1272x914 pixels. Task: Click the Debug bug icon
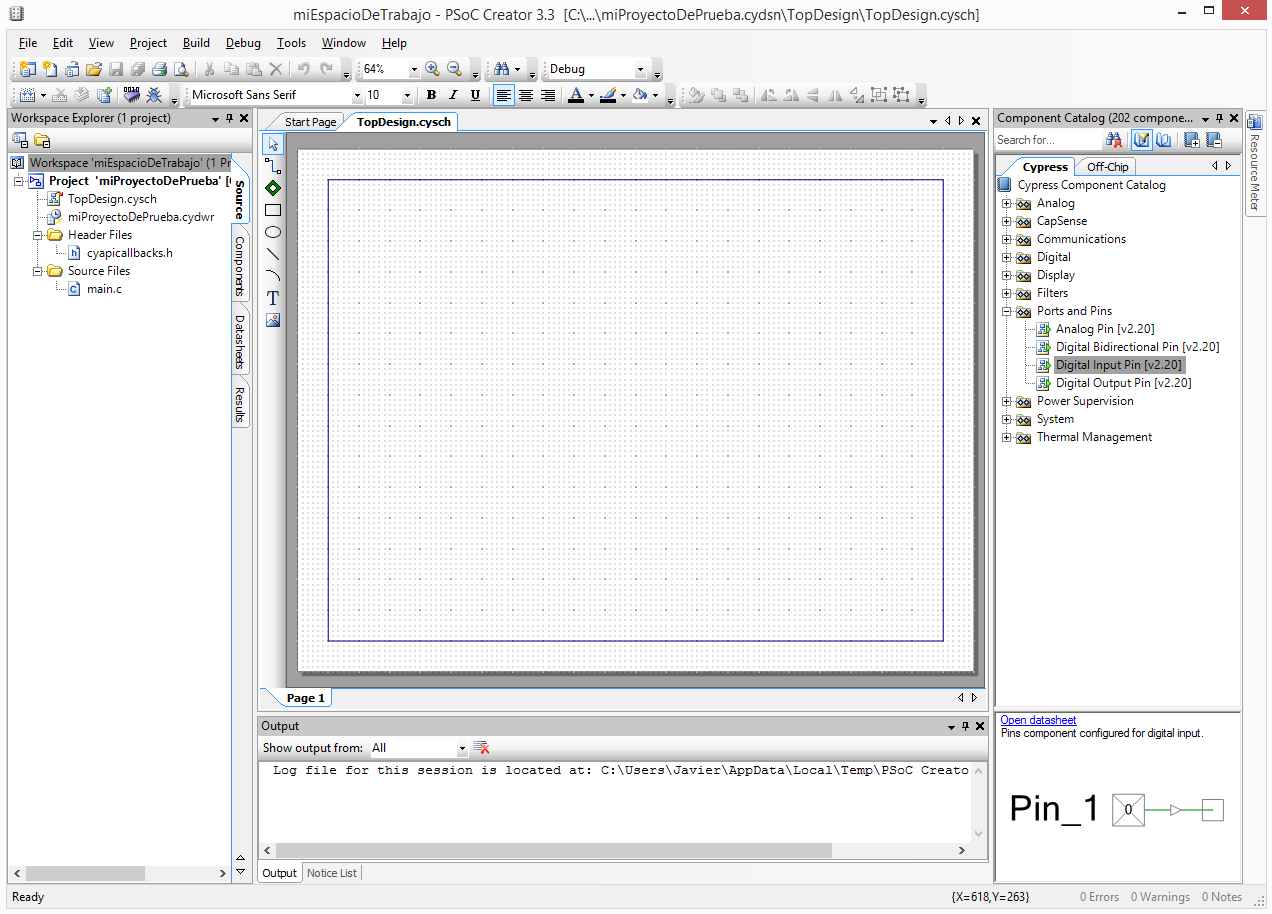coord(154,95)
